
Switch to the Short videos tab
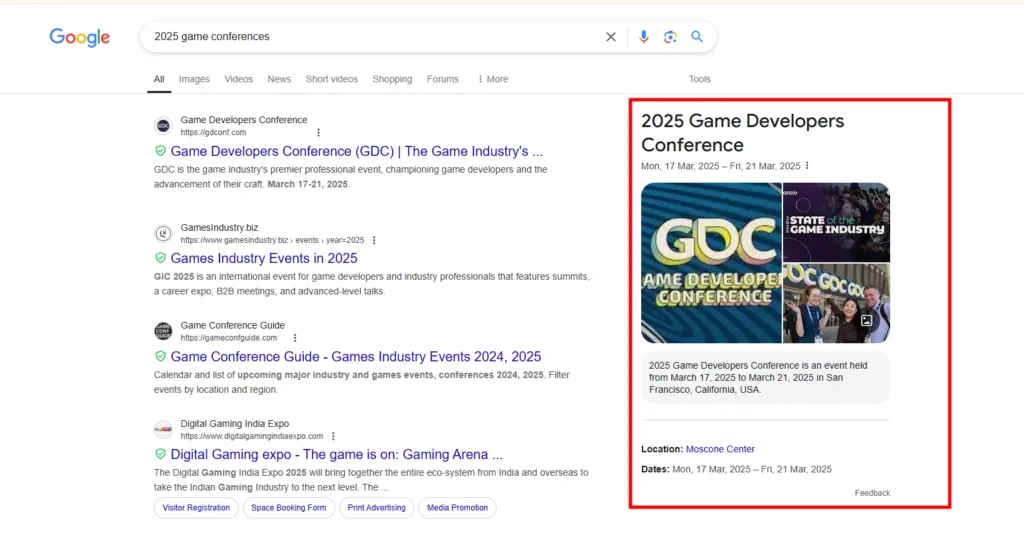(x=332, y=79)
